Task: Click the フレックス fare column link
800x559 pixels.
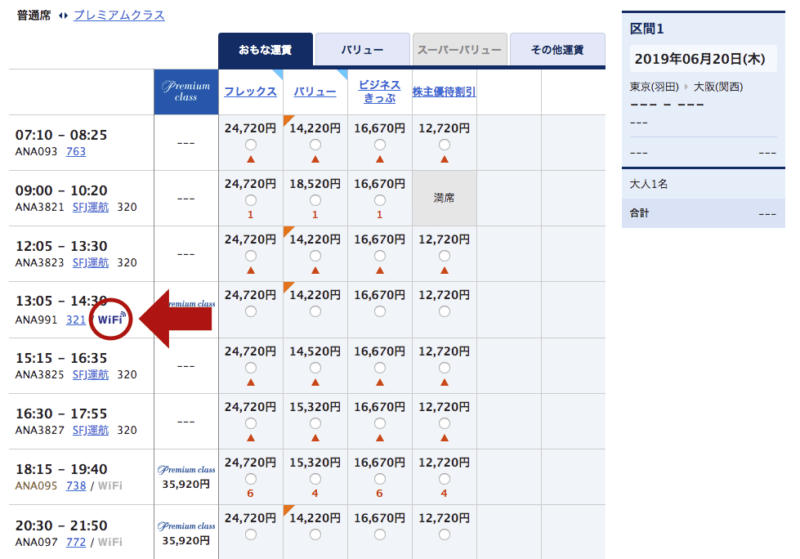Action: point(250,92)
